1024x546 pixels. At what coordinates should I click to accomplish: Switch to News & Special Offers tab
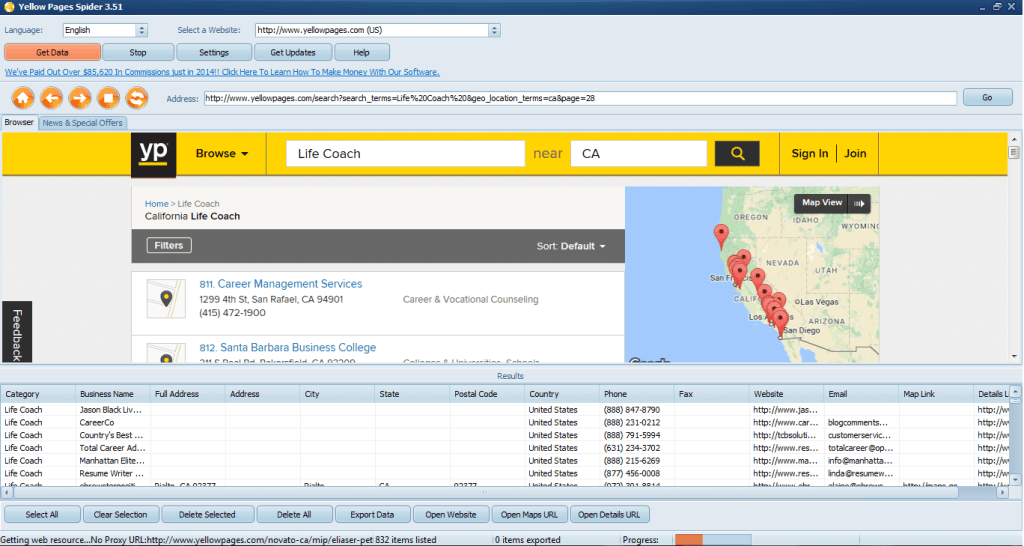click(82, 123)
